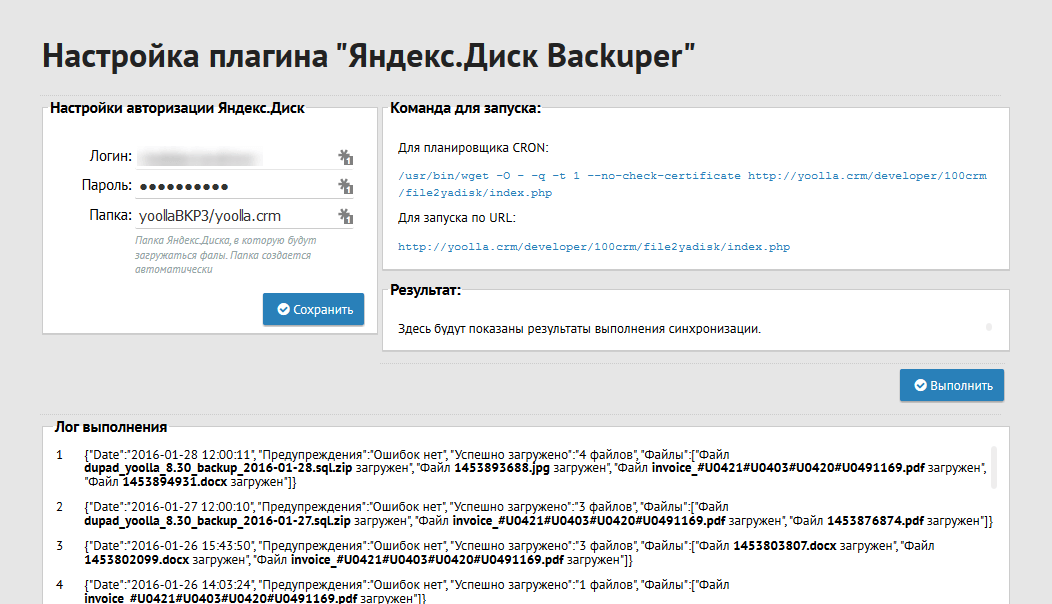Click file name 1453803807.docx in log

785,546
